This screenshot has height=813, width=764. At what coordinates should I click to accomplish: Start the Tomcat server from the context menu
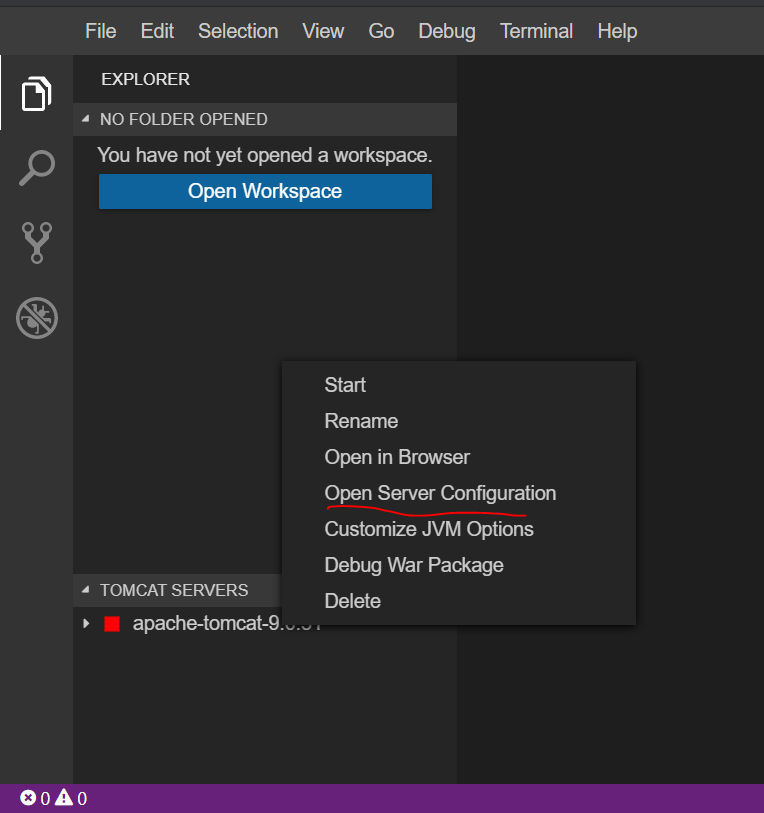pos(345,385)
